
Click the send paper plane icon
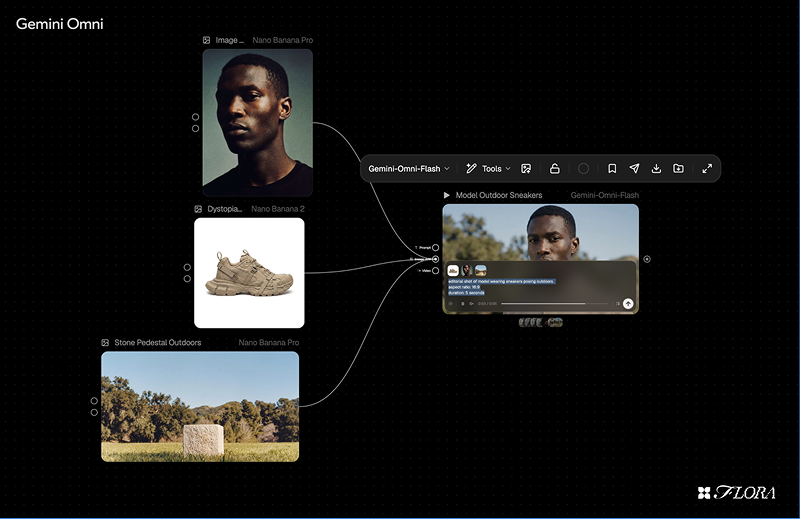tap(634, 168)
